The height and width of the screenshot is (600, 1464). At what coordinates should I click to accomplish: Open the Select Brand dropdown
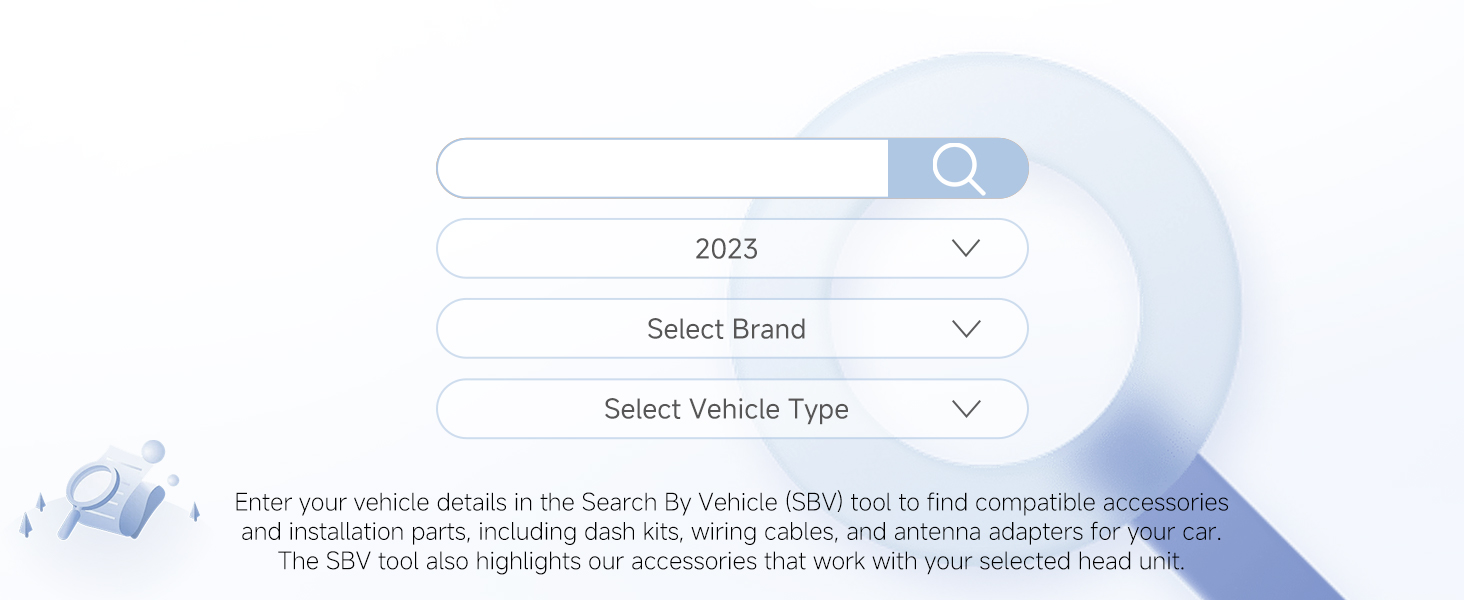[732, 328]
